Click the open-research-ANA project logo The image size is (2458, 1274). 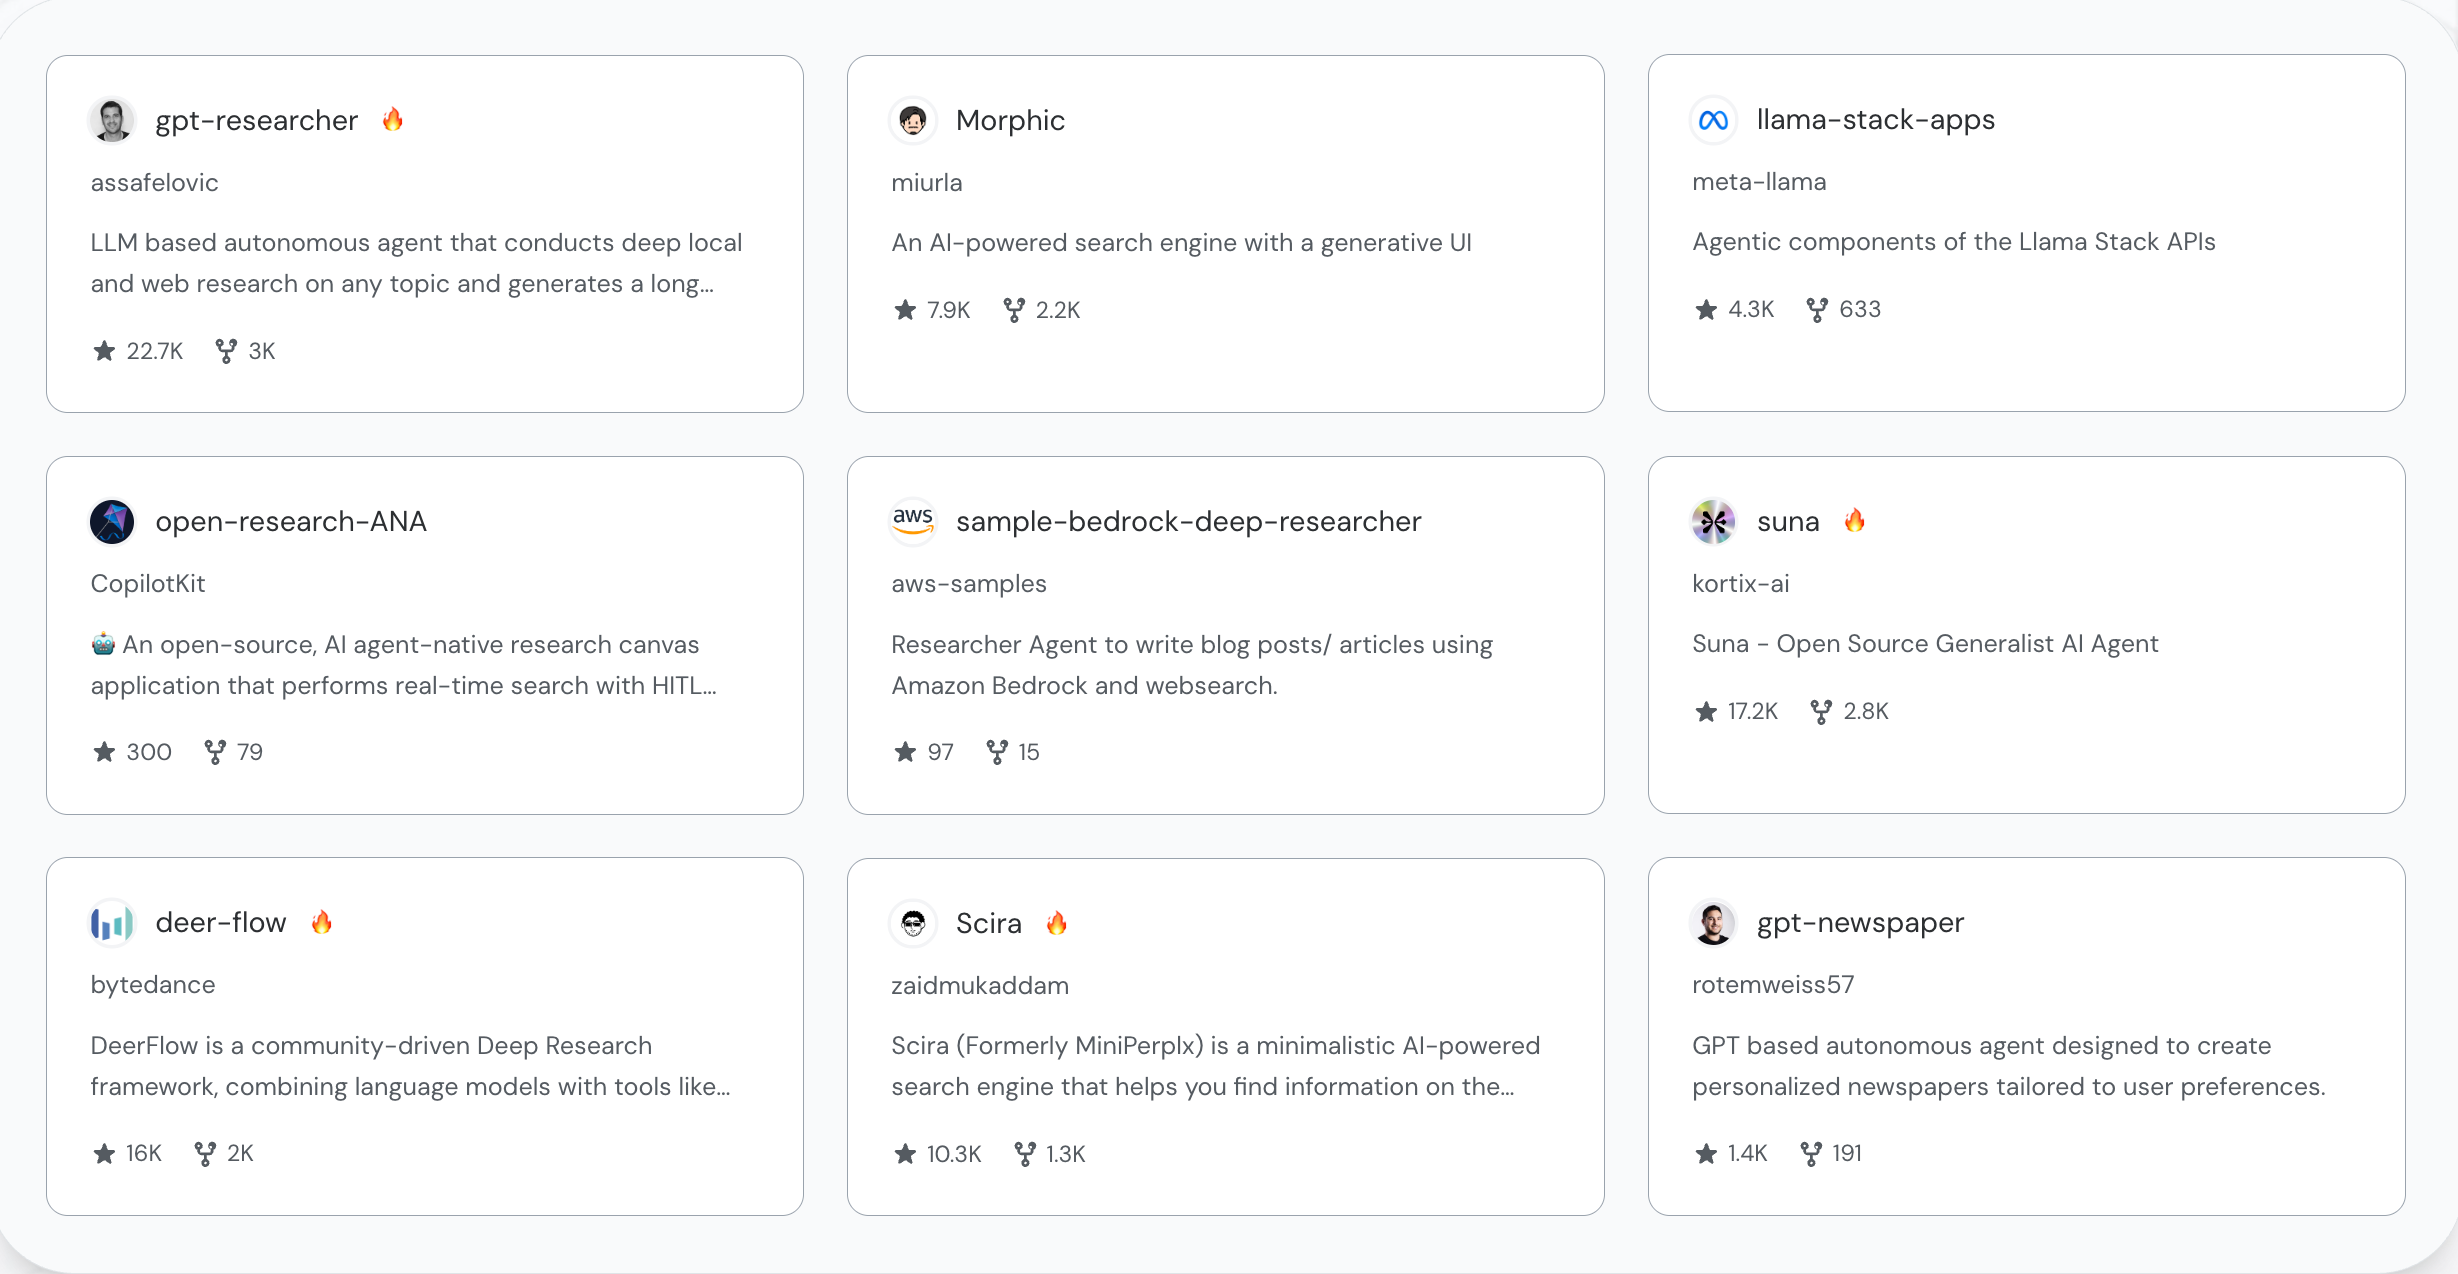[x=112, y=522]
